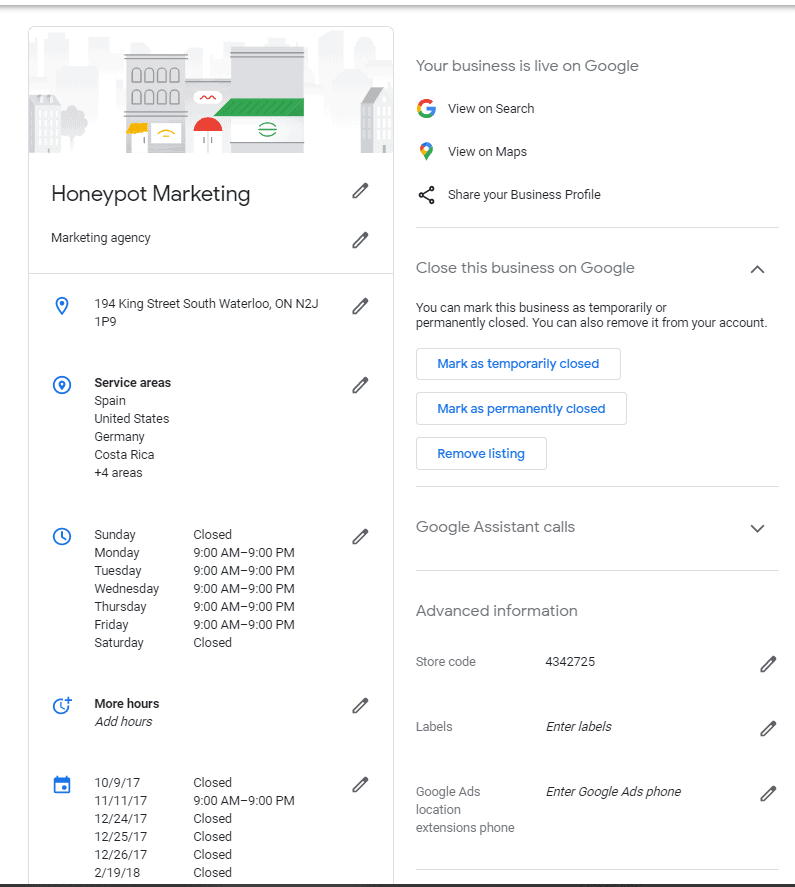Click the blue clock hours icon
Image resolution: width=795 pixels, height=887 pixels.
point(62,536)
